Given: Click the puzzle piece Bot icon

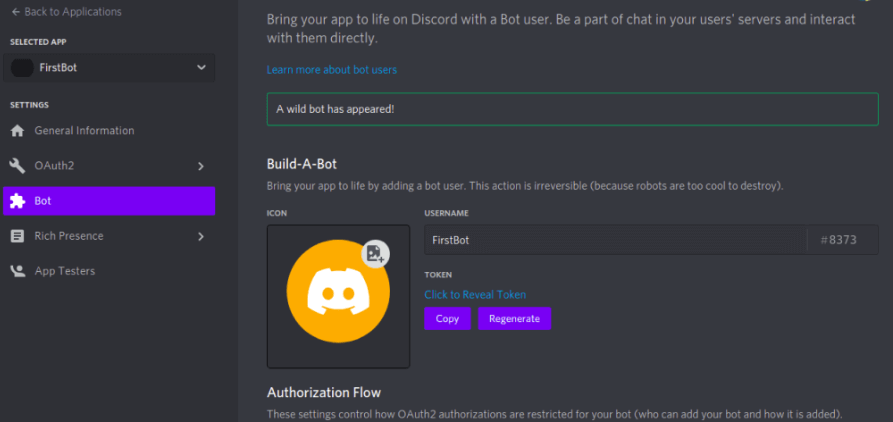Looking at the screenshot, I should (x=17, y=201).
